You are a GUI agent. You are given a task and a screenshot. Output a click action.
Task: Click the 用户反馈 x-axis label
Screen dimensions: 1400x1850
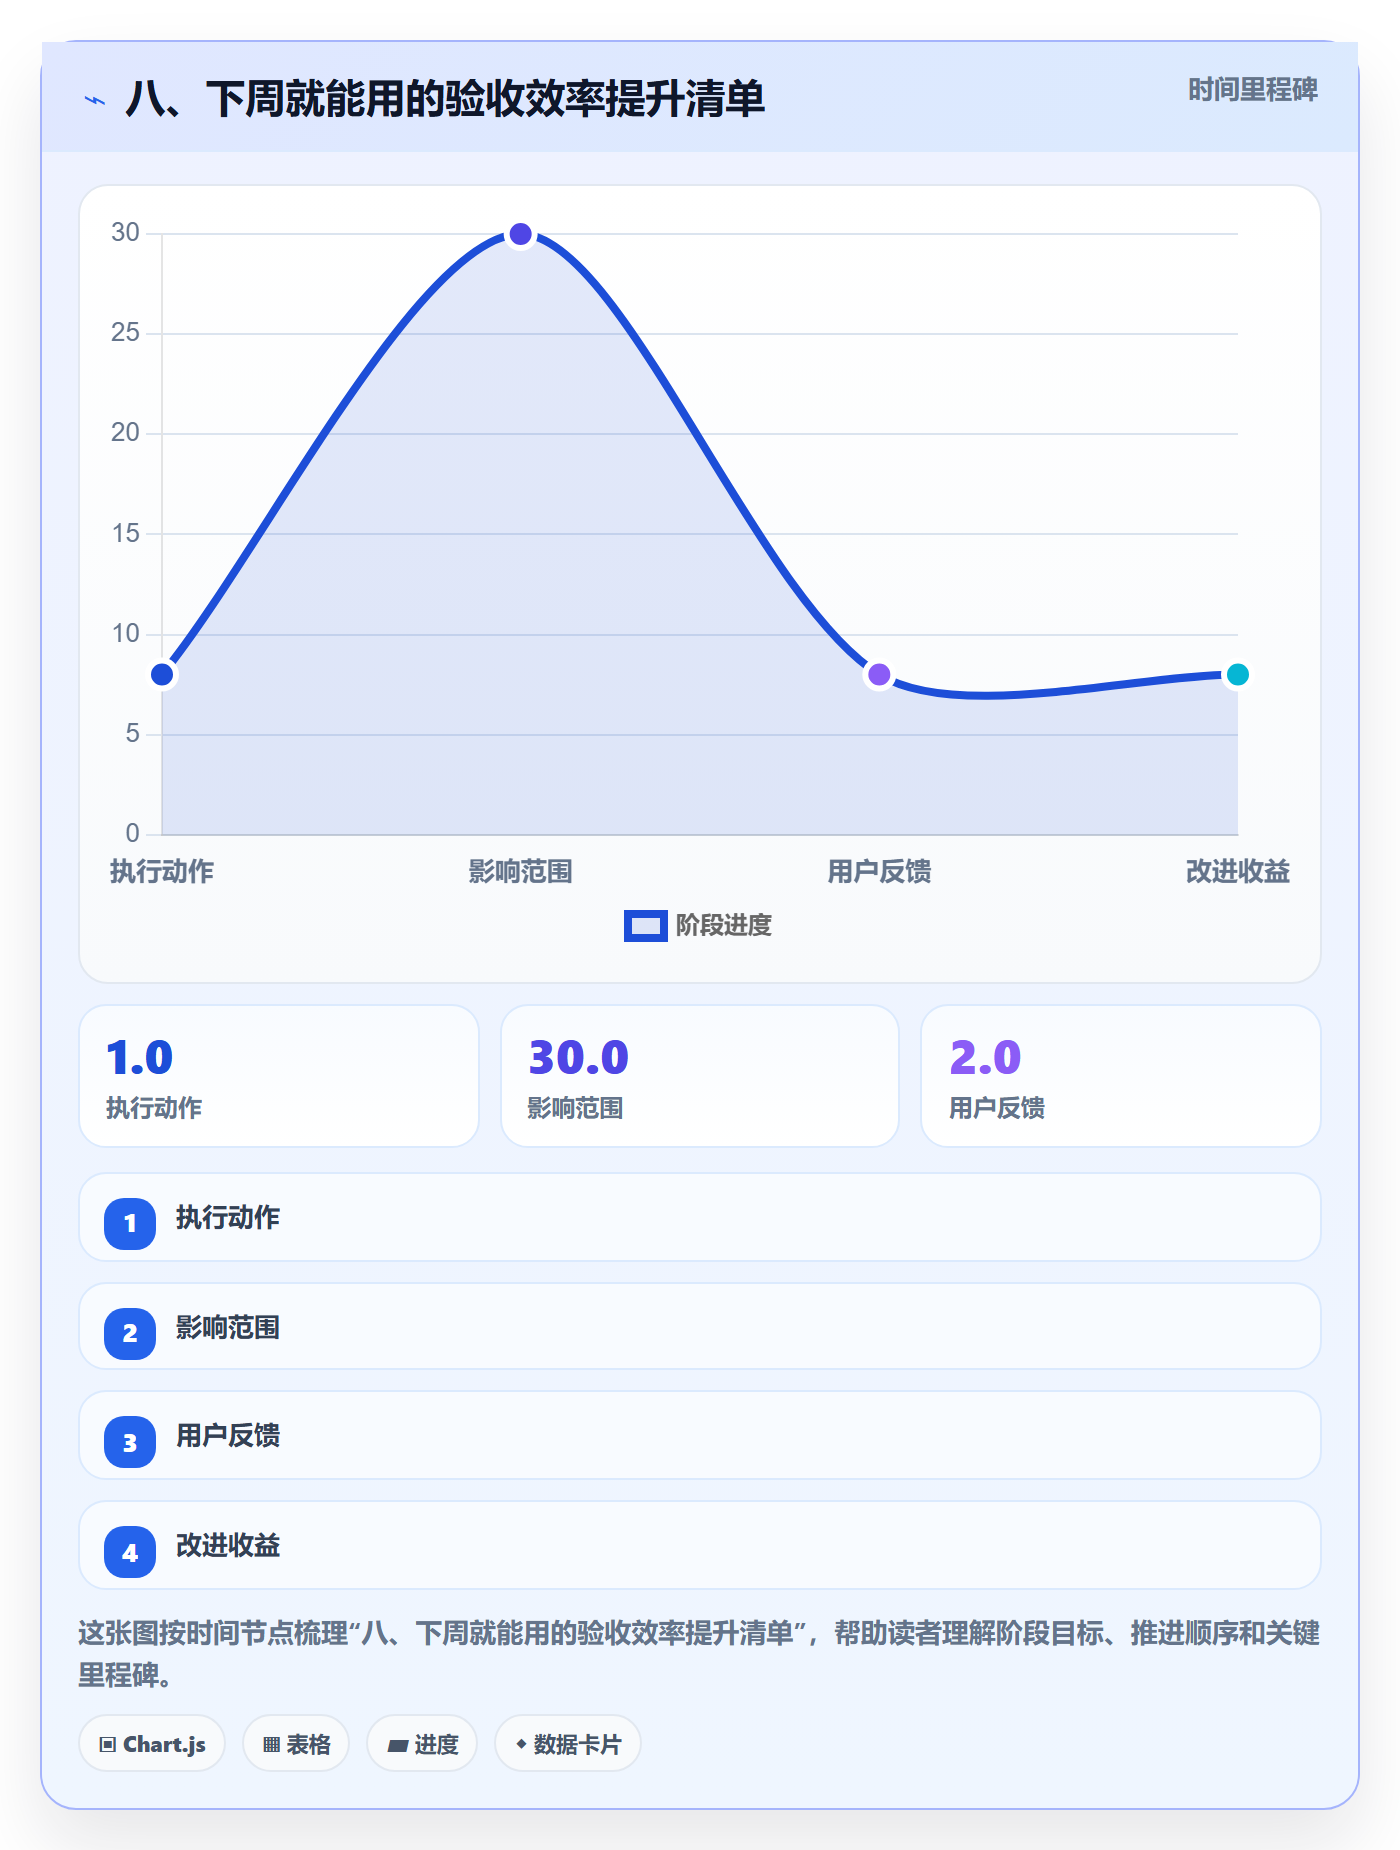[879, 872]
